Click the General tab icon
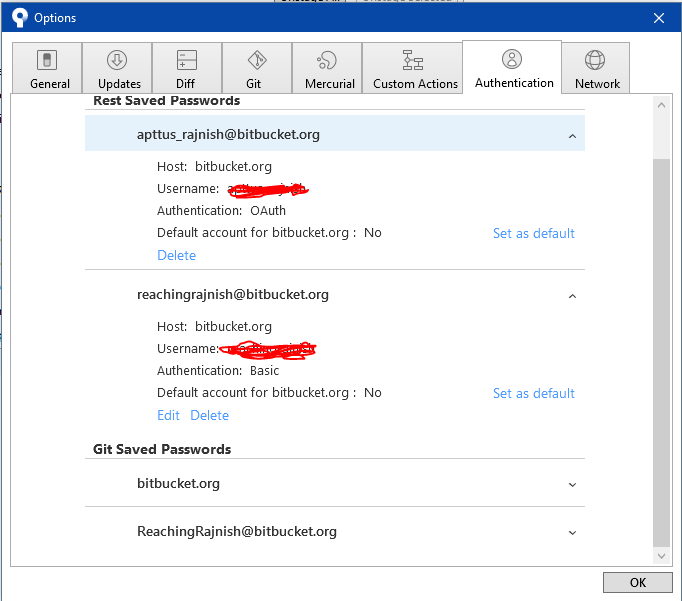Image resolution: width=682 pixels, height=601 pixels. pos(47,60)
